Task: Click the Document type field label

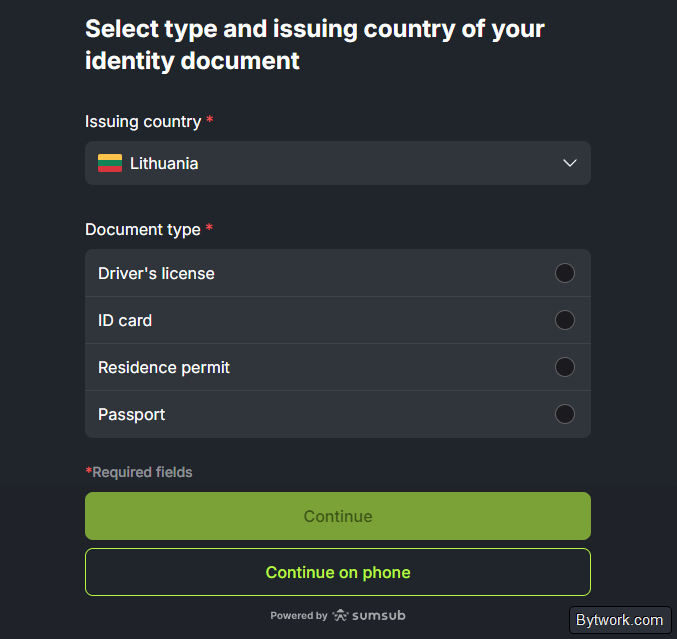Action: 143,229
